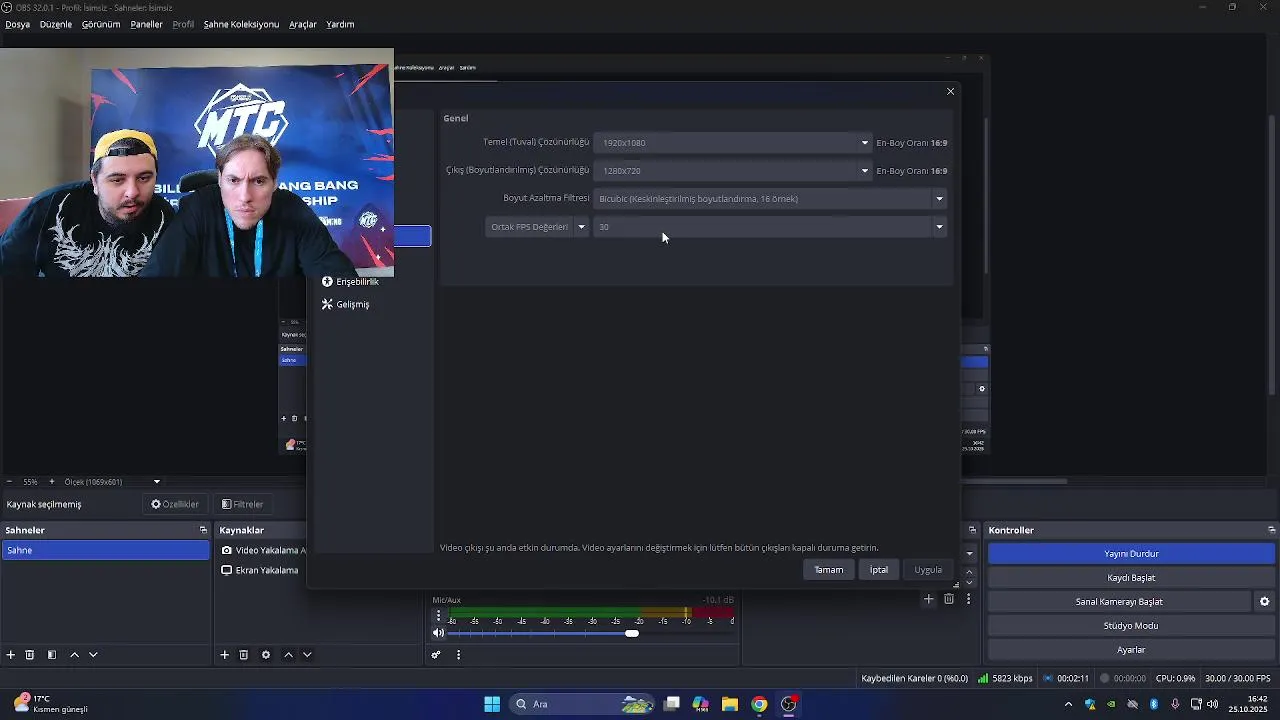This screenshot has height=720, width=1280.
Task: Open Ayarlar in Kontroller
Action: pyautogui.click(x=1131, y=650)
